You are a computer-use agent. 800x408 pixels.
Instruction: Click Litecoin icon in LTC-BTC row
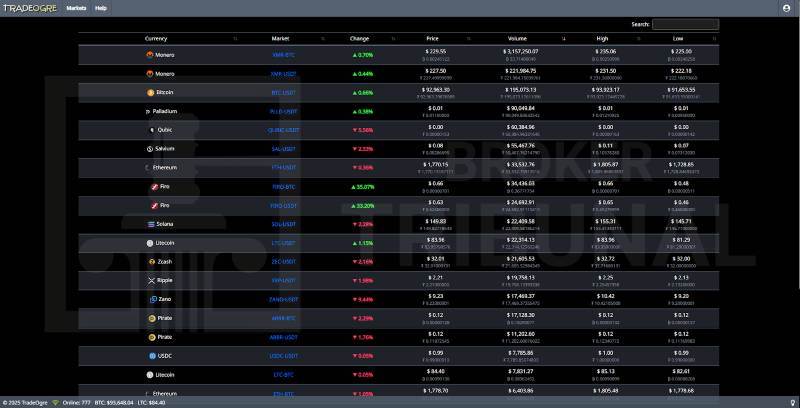(x=150, y=374)
